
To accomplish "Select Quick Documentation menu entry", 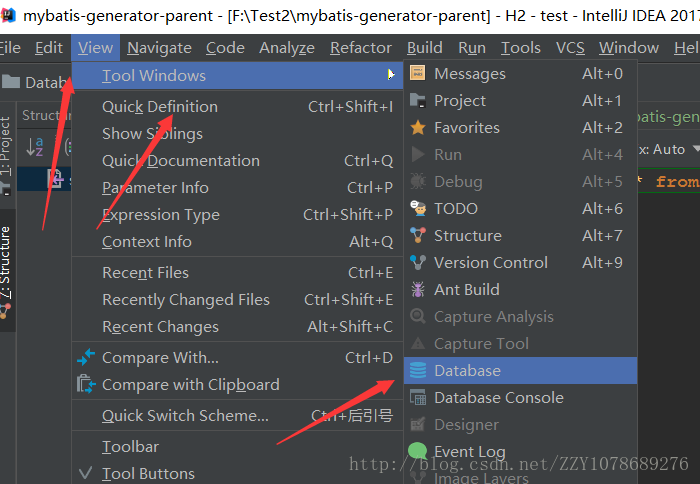I will 237,161.
